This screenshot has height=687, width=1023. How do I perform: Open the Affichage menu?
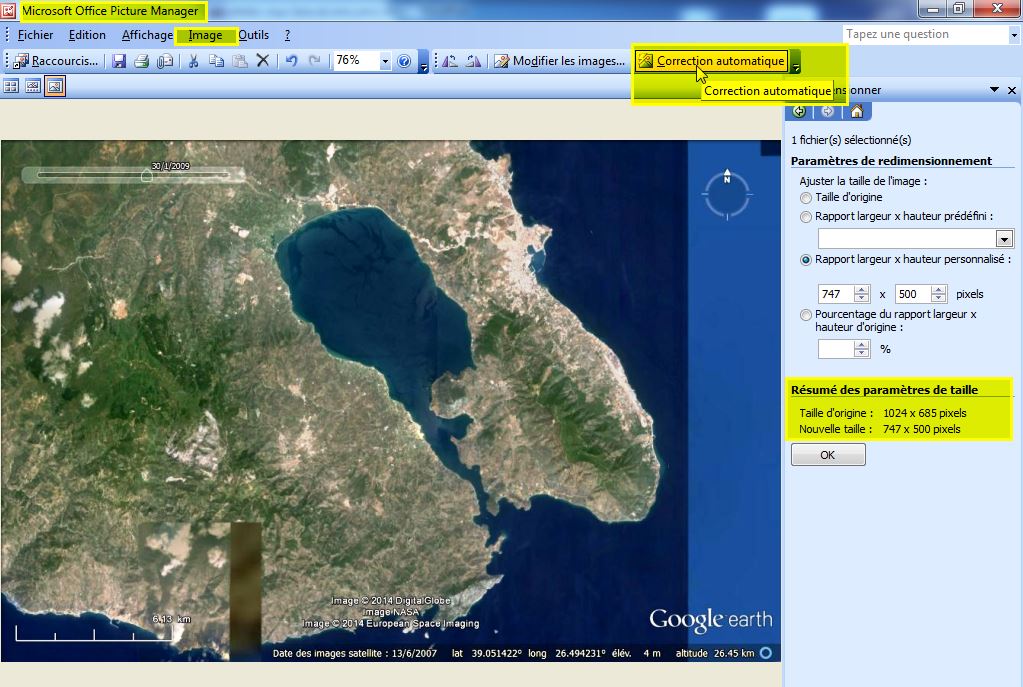click(147, 35)
